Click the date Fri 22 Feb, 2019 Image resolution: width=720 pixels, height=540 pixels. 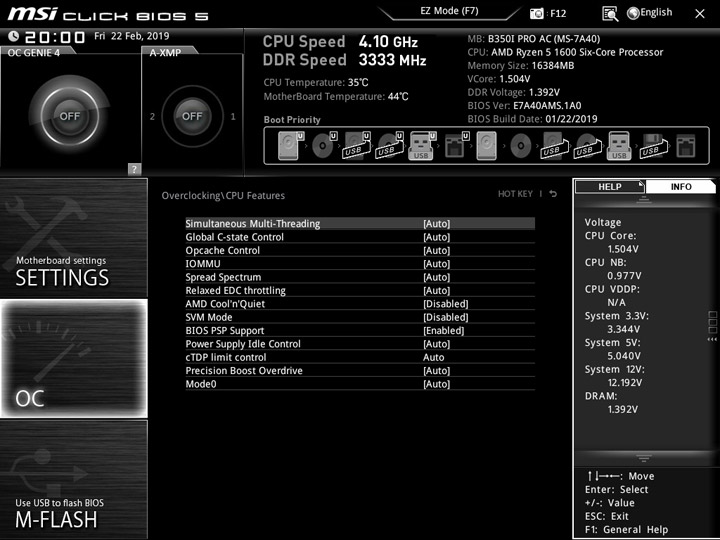click(131, 36)
